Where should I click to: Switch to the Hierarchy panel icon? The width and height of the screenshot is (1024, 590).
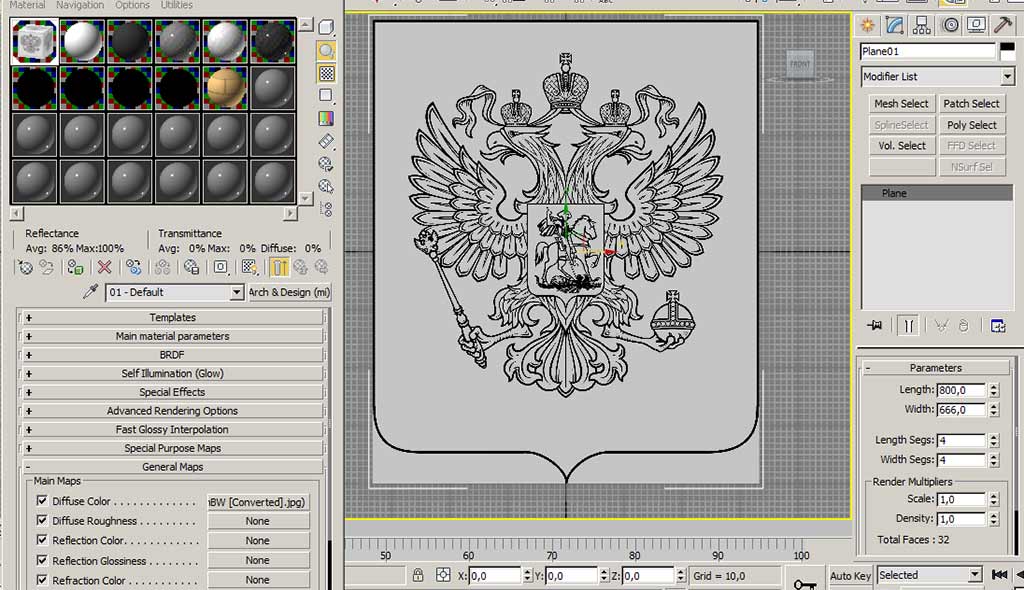pos(923,25)
